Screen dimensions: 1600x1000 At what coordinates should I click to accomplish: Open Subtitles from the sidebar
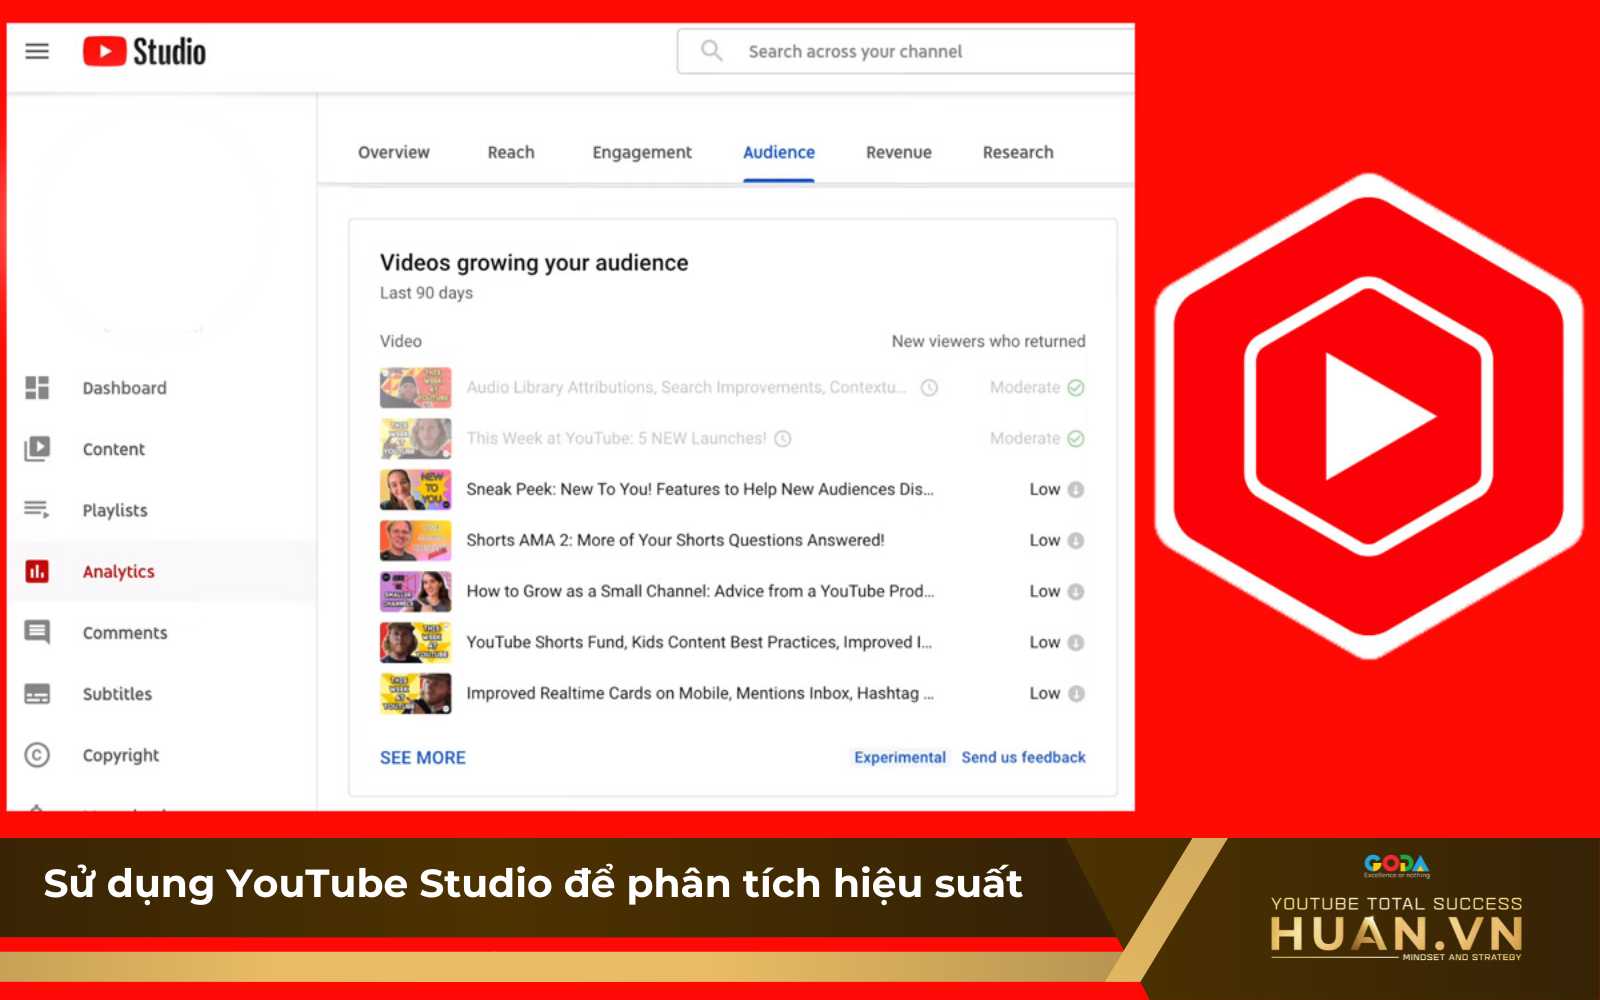[117, 694]
